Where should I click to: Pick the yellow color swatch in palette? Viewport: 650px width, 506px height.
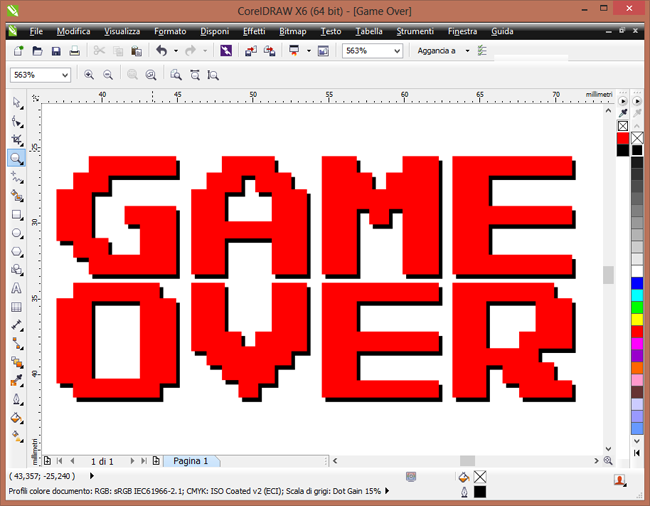[637, 319]
